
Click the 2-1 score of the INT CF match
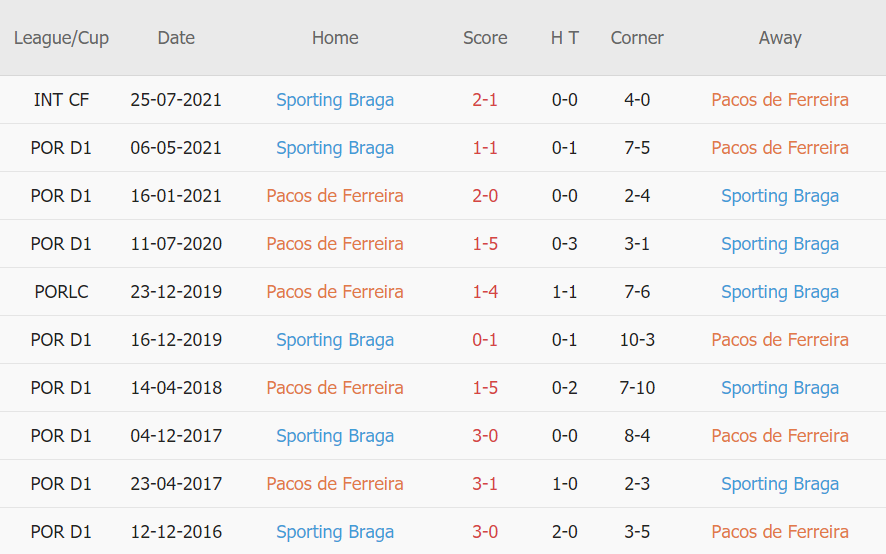coord(485,100)
